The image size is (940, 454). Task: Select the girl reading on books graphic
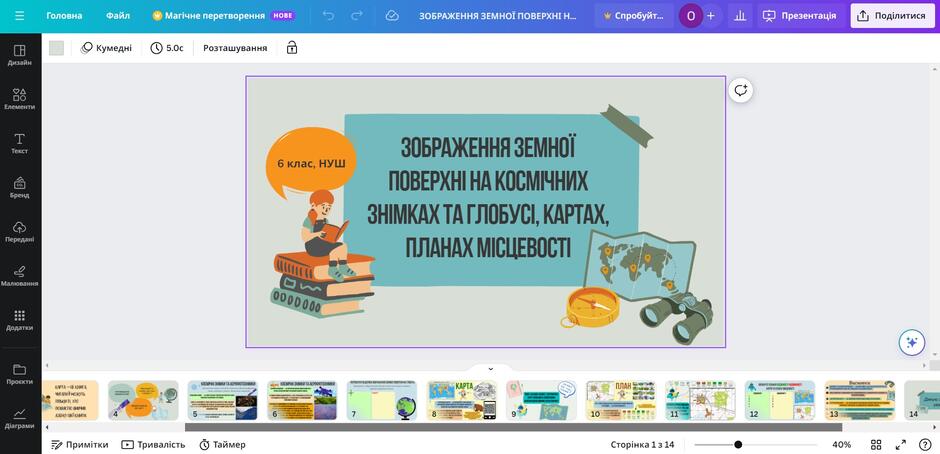pyautogui.click(x=322, y=254)
